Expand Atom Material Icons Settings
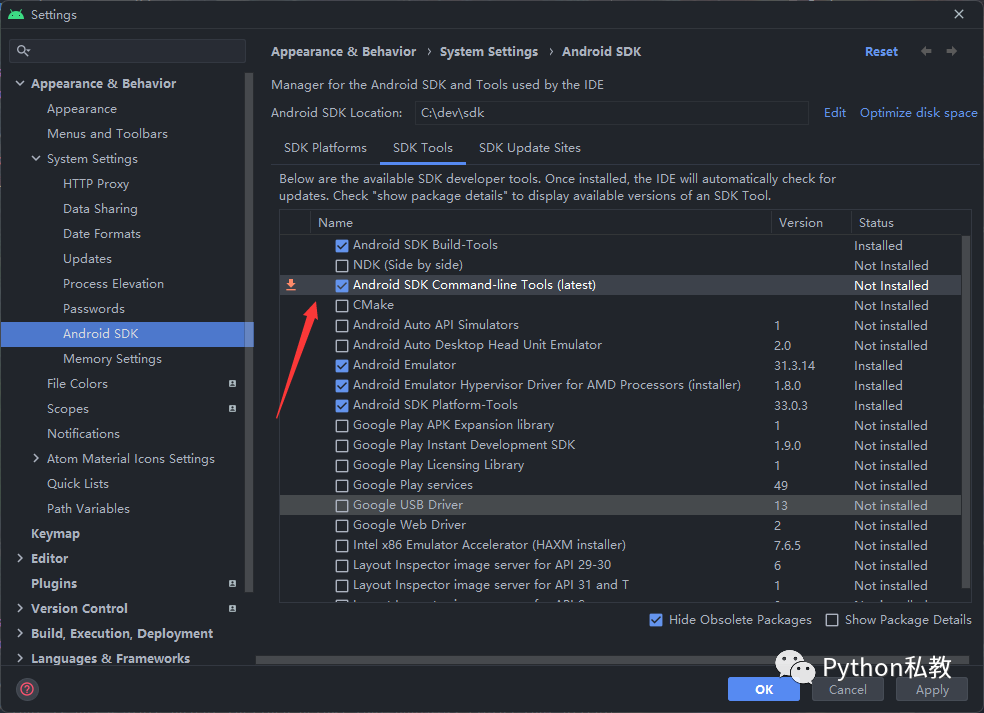The height and width of the screenshot is (713, 984). click(x=36, y=458)
